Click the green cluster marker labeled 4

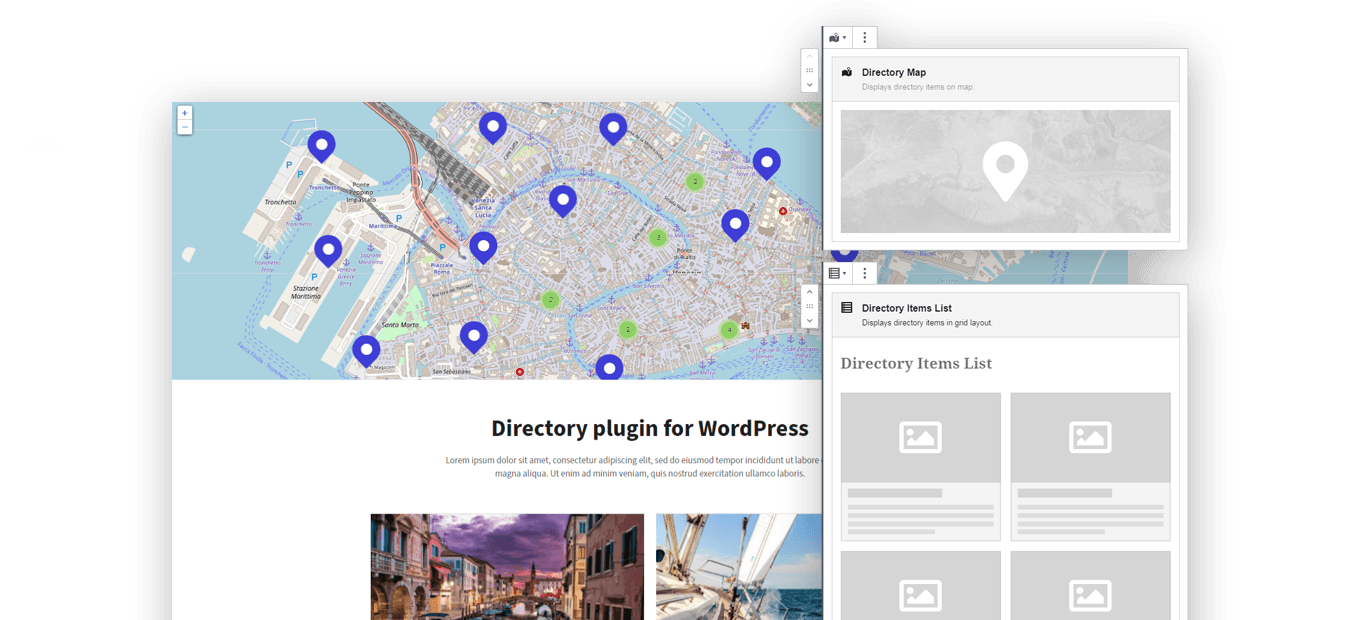[x=729, y=330]
